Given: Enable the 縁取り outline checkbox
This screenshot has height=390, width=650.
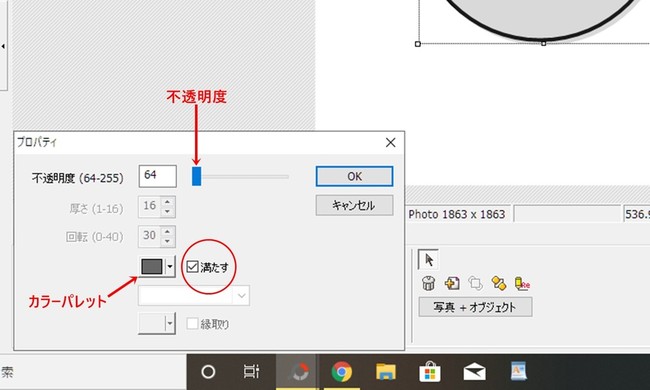Looking at the screenshot, I should click(192, 324).
